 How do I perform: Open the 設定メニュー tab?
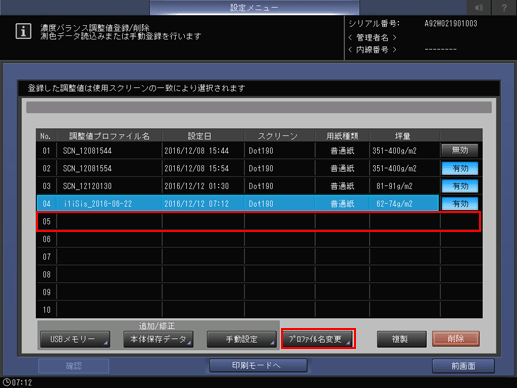point(254,7)
